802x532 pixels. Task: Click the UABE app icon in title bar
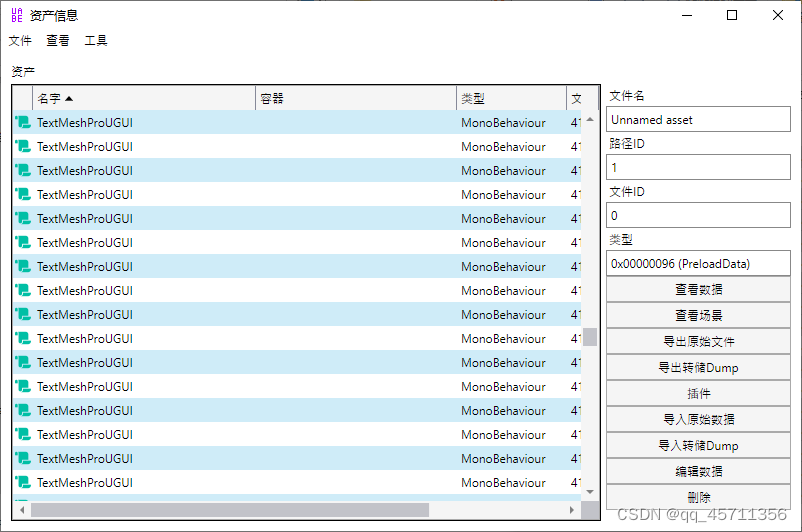pyautogui.click(x=17, y=15)
